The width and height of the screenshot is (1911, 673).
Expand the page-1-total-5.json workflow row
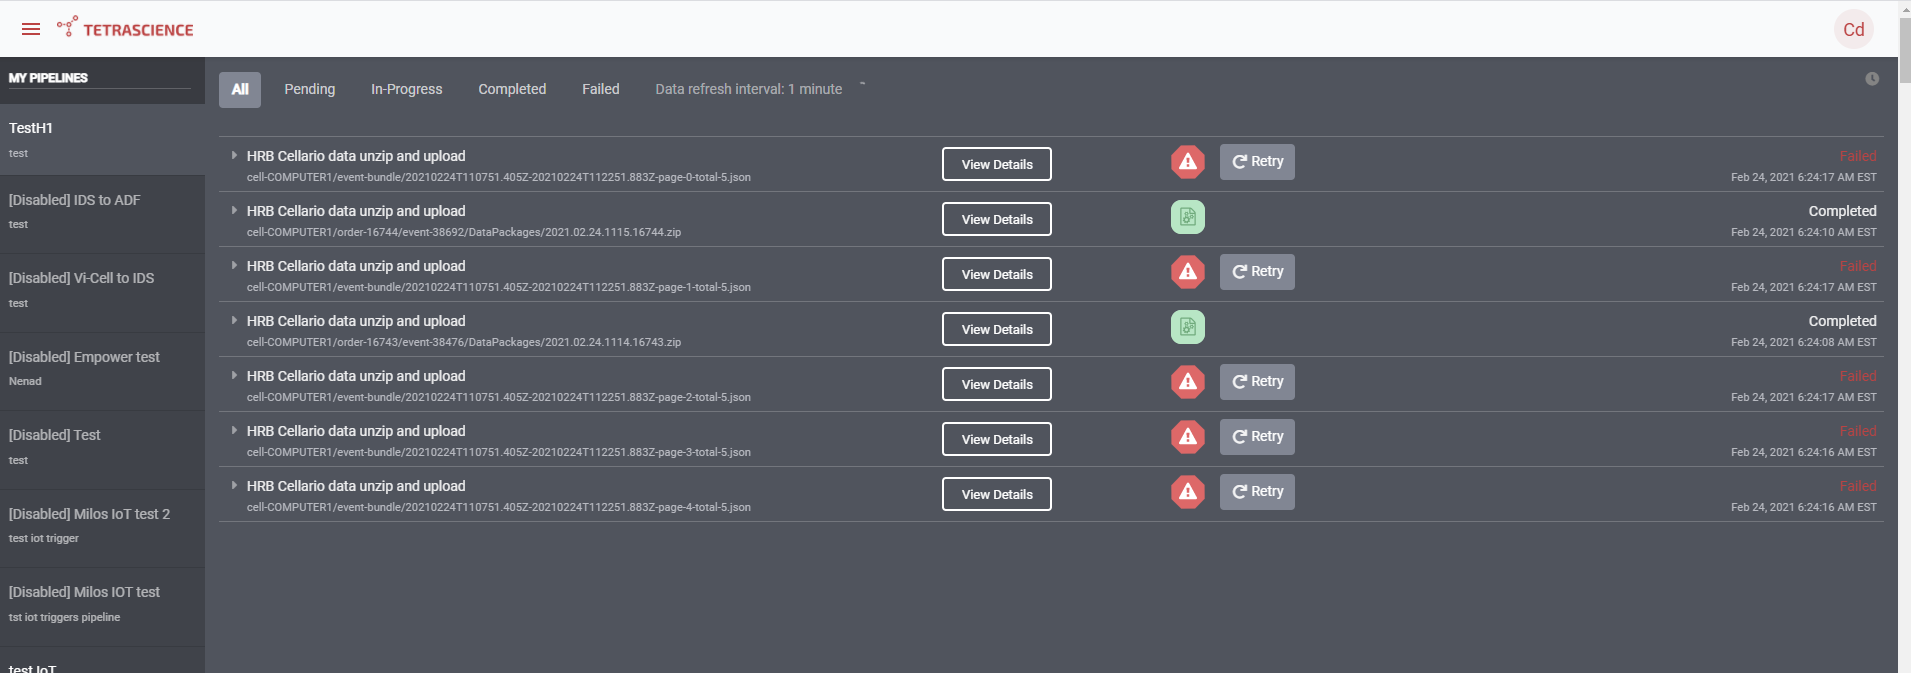234,265
